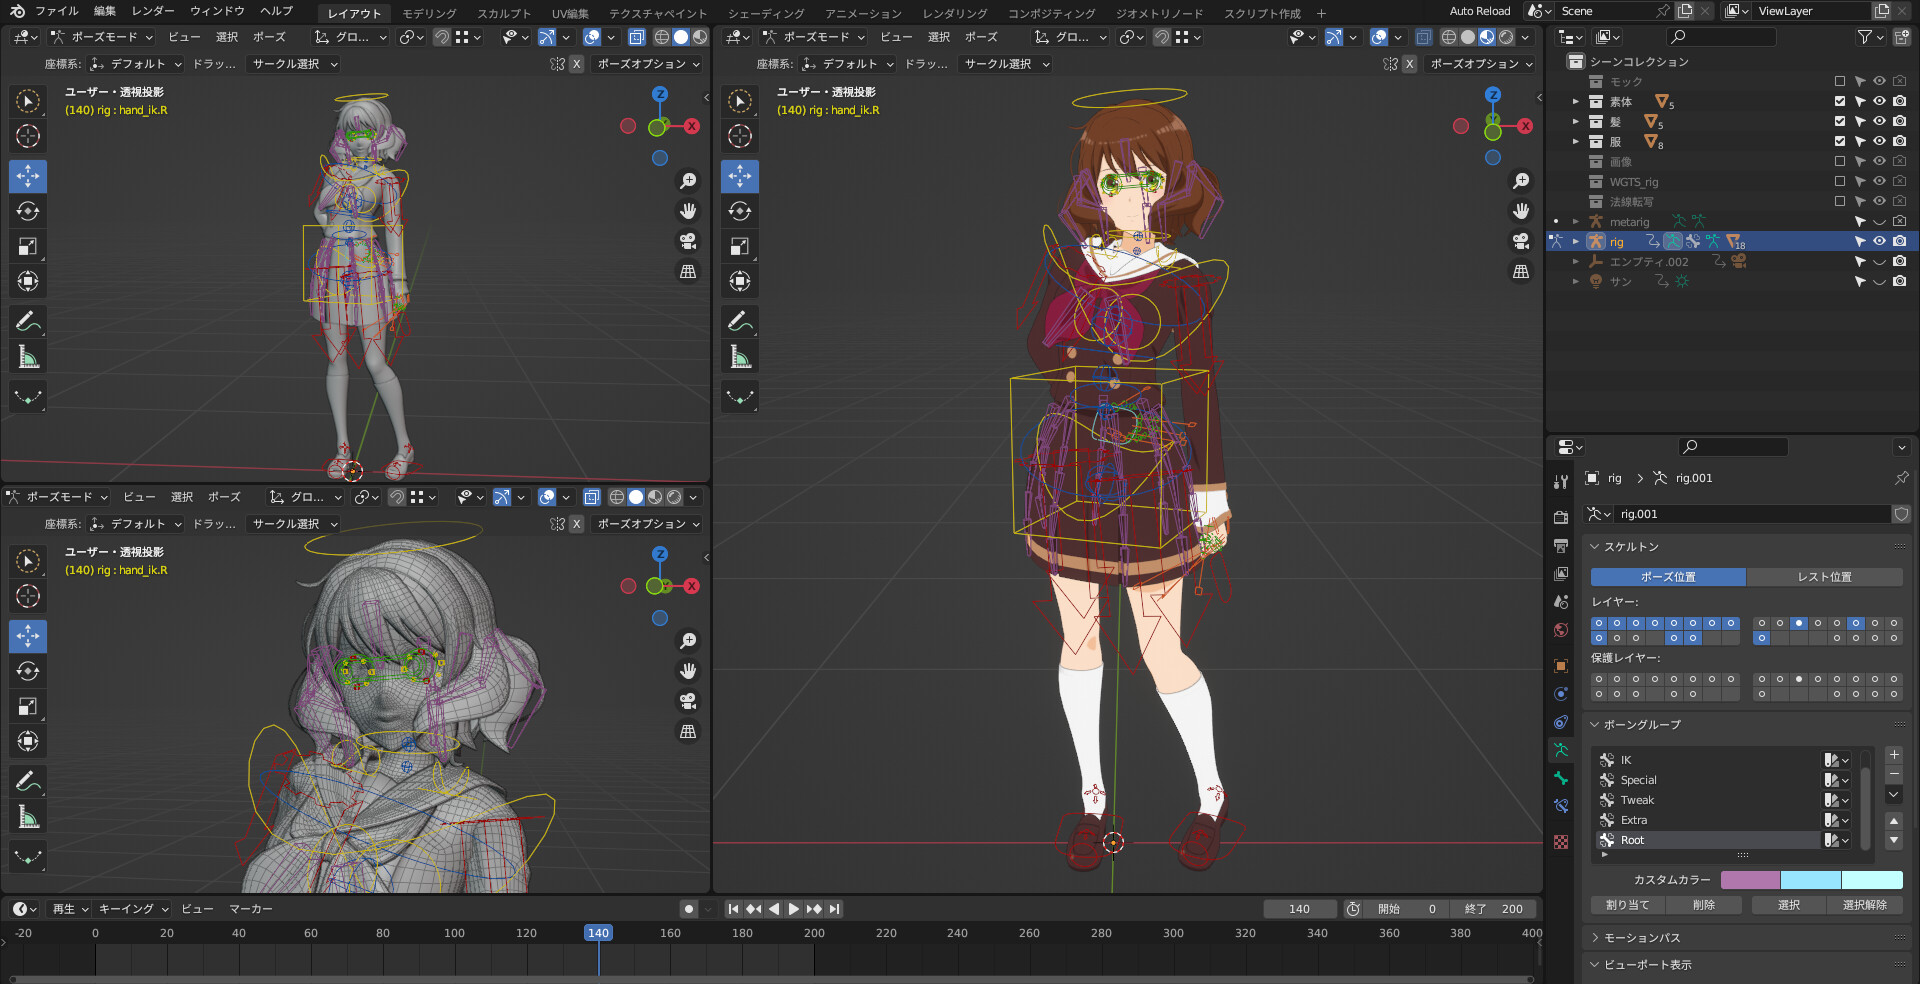Open the Annotate tool
1920x984 pixels.
[740, 320]
